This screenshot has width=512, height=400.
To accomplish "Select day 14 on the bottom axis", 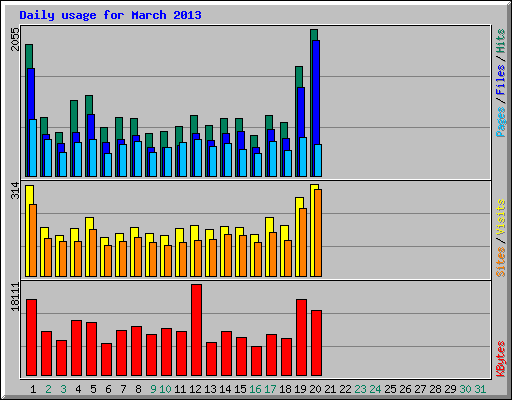I will [x=225, y=389].
